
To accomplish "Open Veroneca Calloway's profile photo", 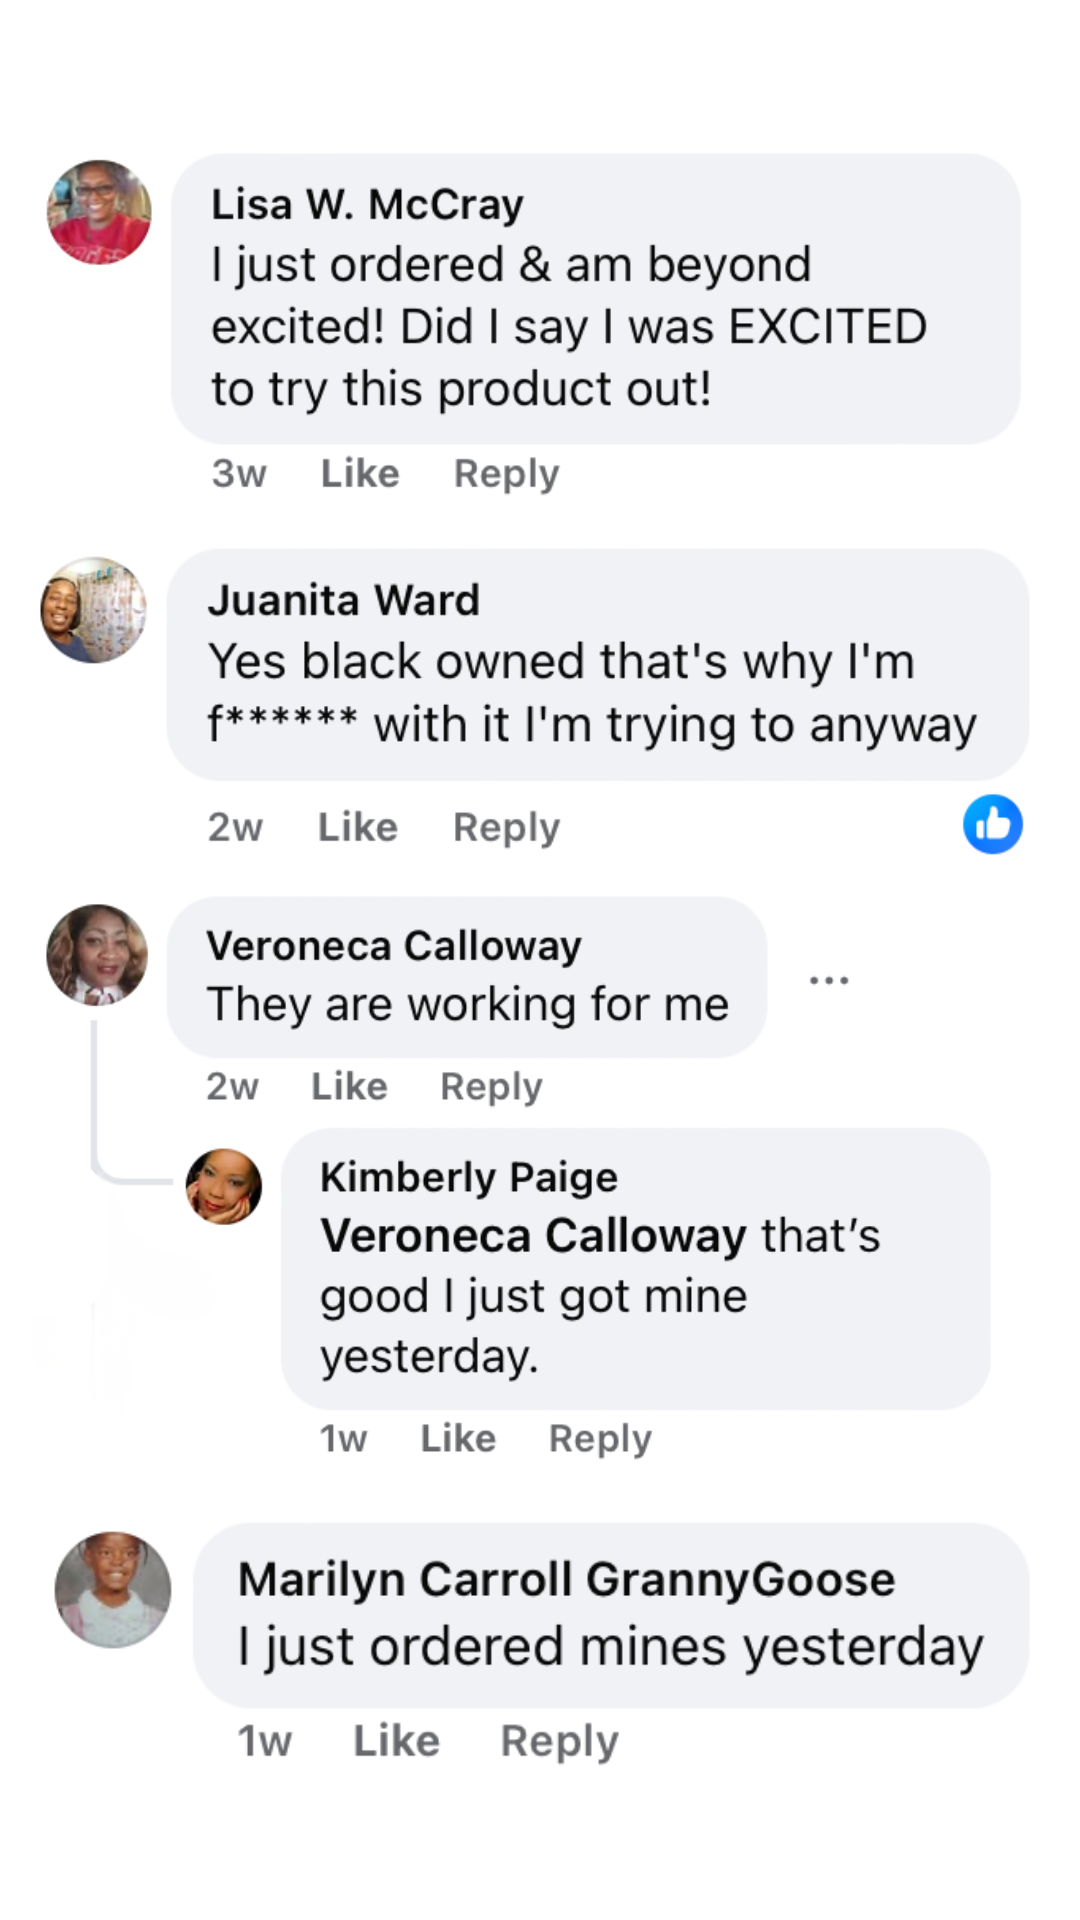I will pyautogui.click(x=97, y=955).
